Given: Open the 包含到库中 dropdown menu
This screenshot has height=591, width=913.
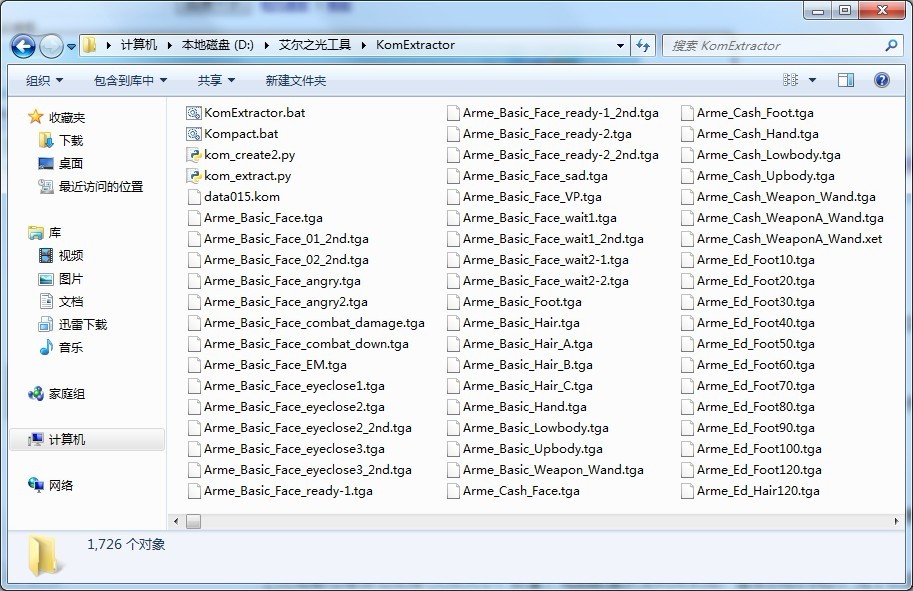Looking at the screenshot, I should coord(130,80).
